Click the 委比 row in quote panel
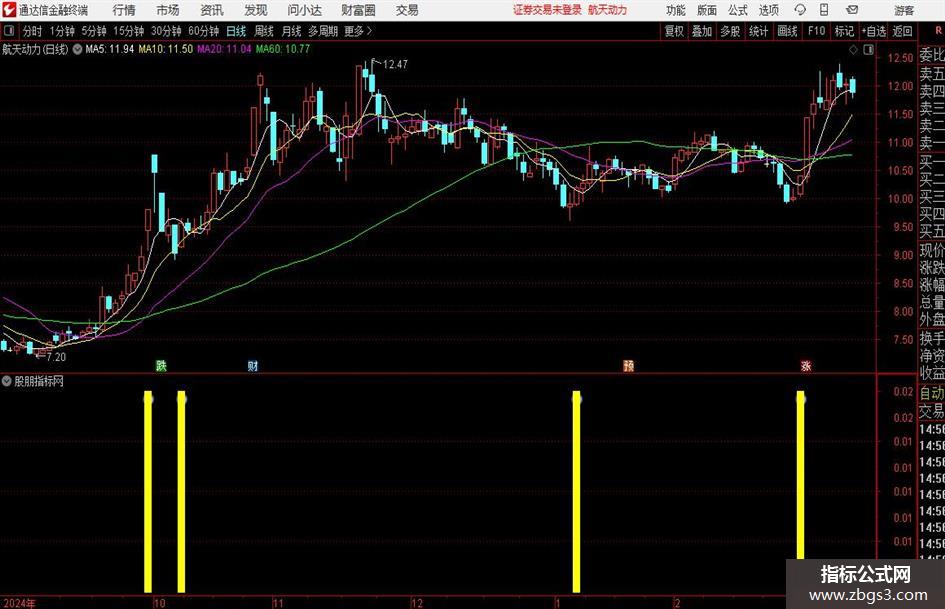 (932, 55)
